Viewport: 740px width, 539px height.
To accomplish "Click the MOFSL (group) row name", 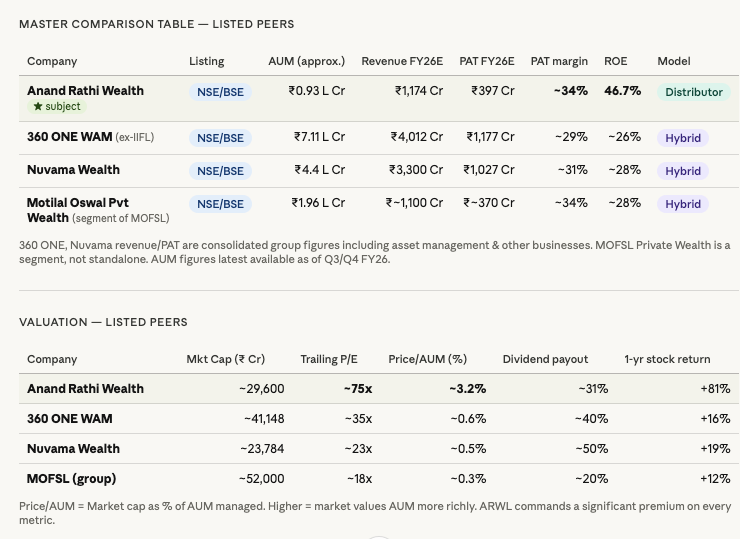I will pyautogui.click(x=71, y=479).
